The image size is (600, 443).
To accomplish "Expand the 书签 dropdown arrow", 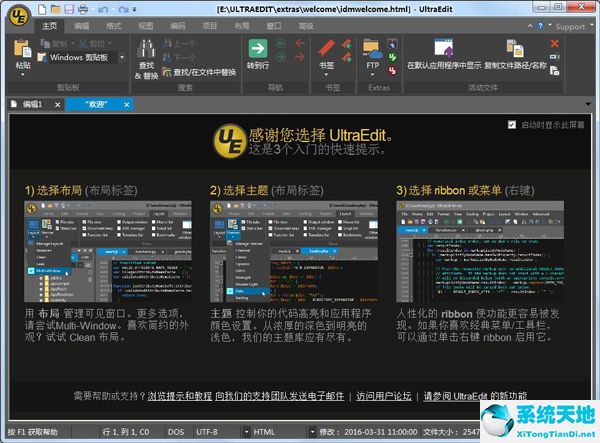I will 326,75.
